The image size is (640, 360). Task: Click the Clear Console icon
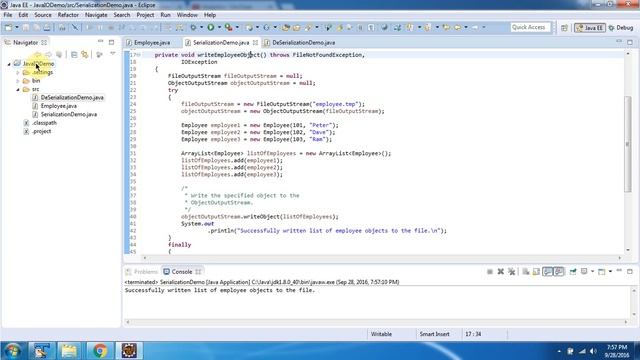[x=526, y=271]
